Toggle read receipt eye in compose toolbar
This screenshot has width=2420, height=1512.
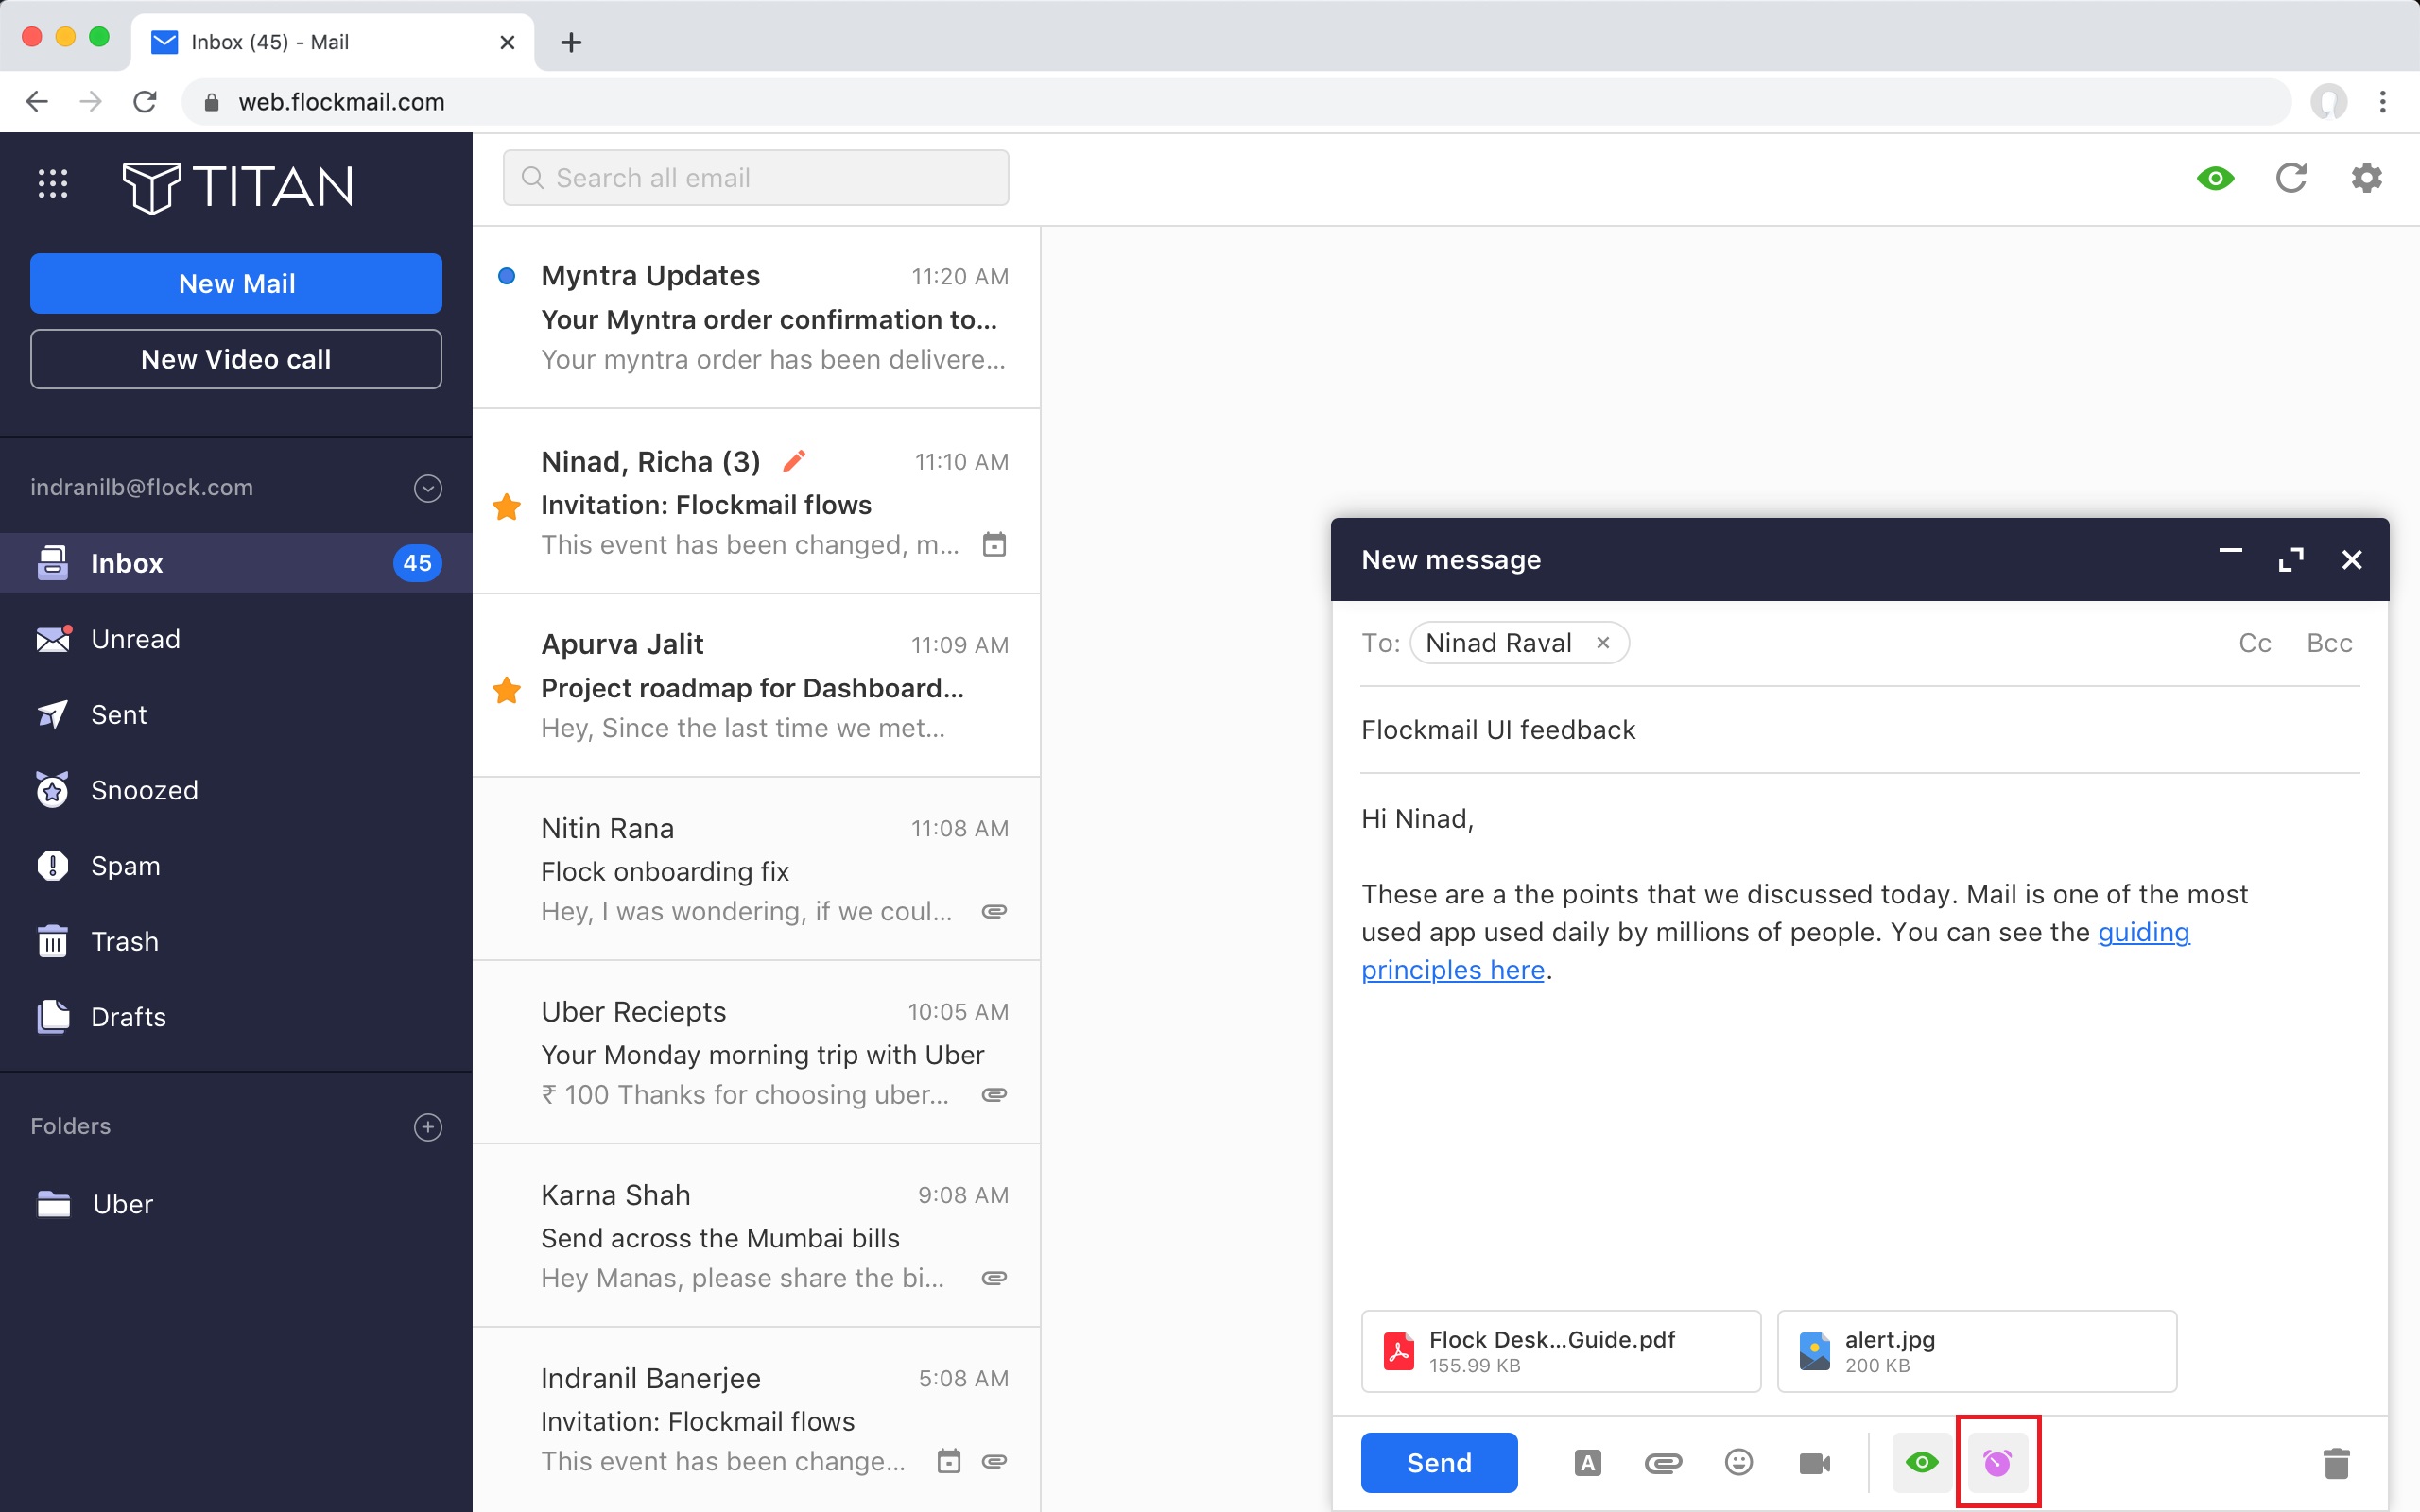(x=1921, y=1462)
